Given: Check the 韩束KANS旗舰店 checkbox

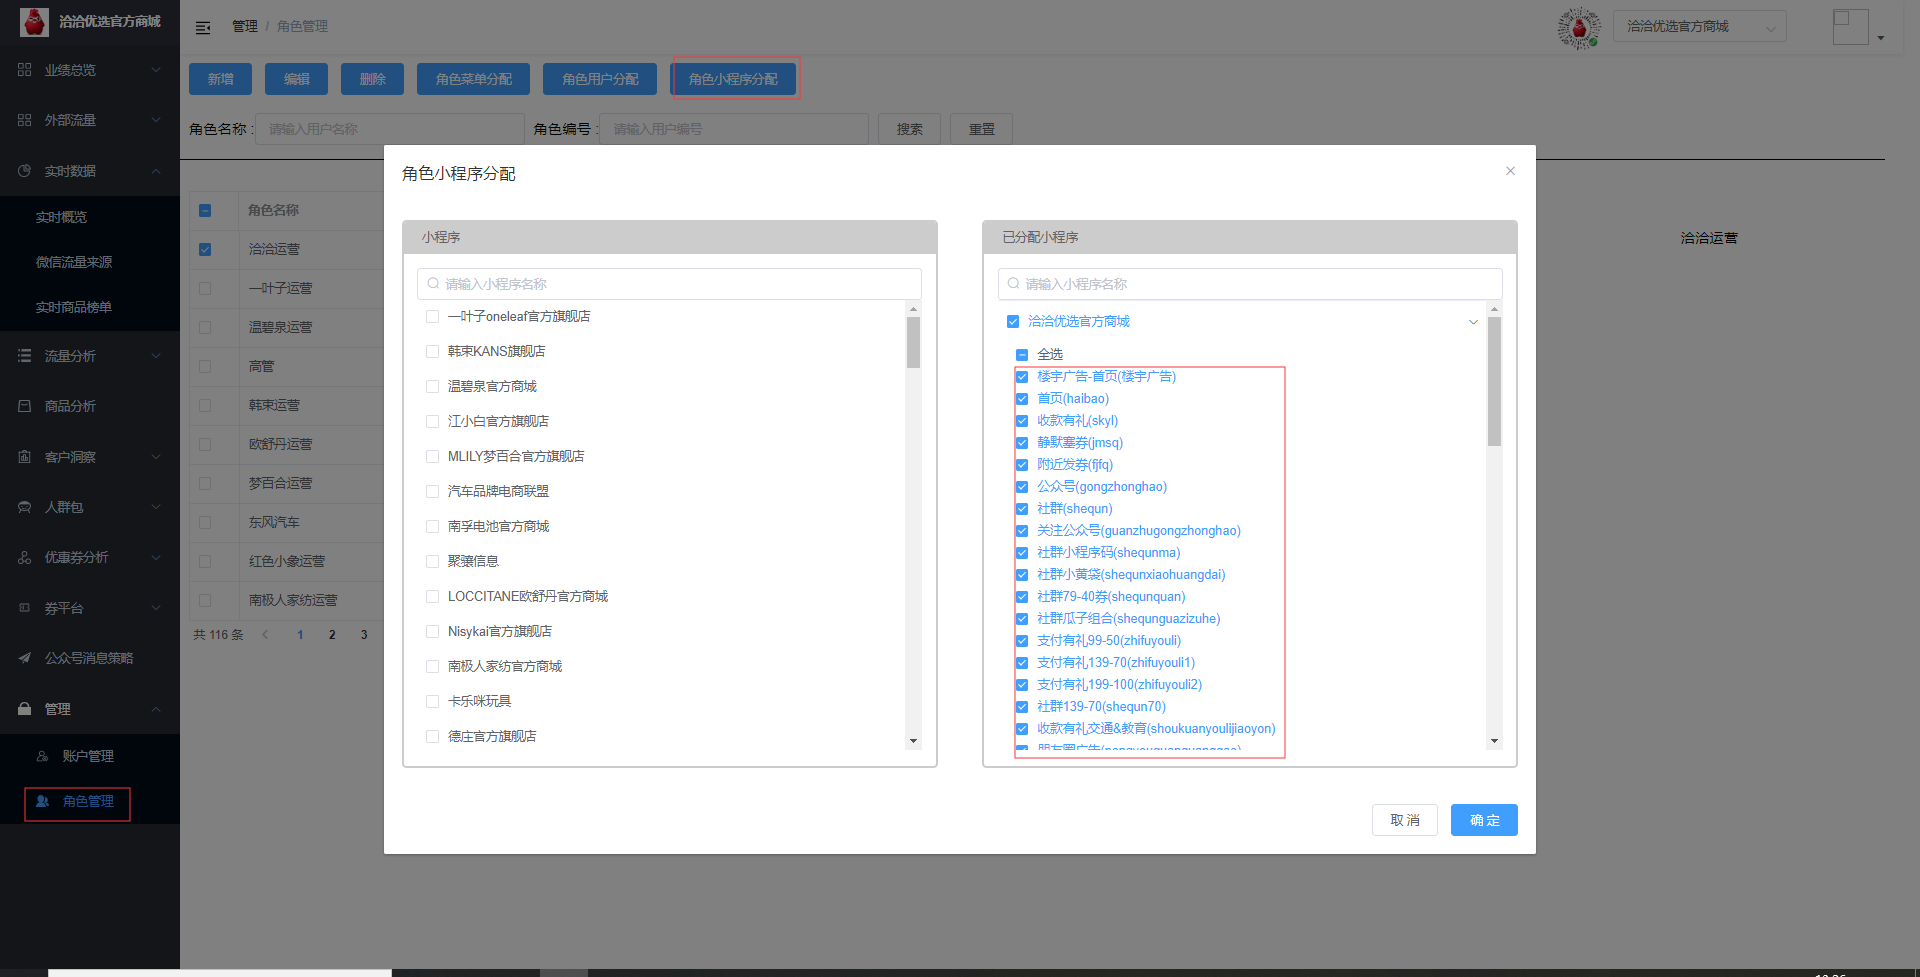Looking at the screenshot, I should click(433, 351).
